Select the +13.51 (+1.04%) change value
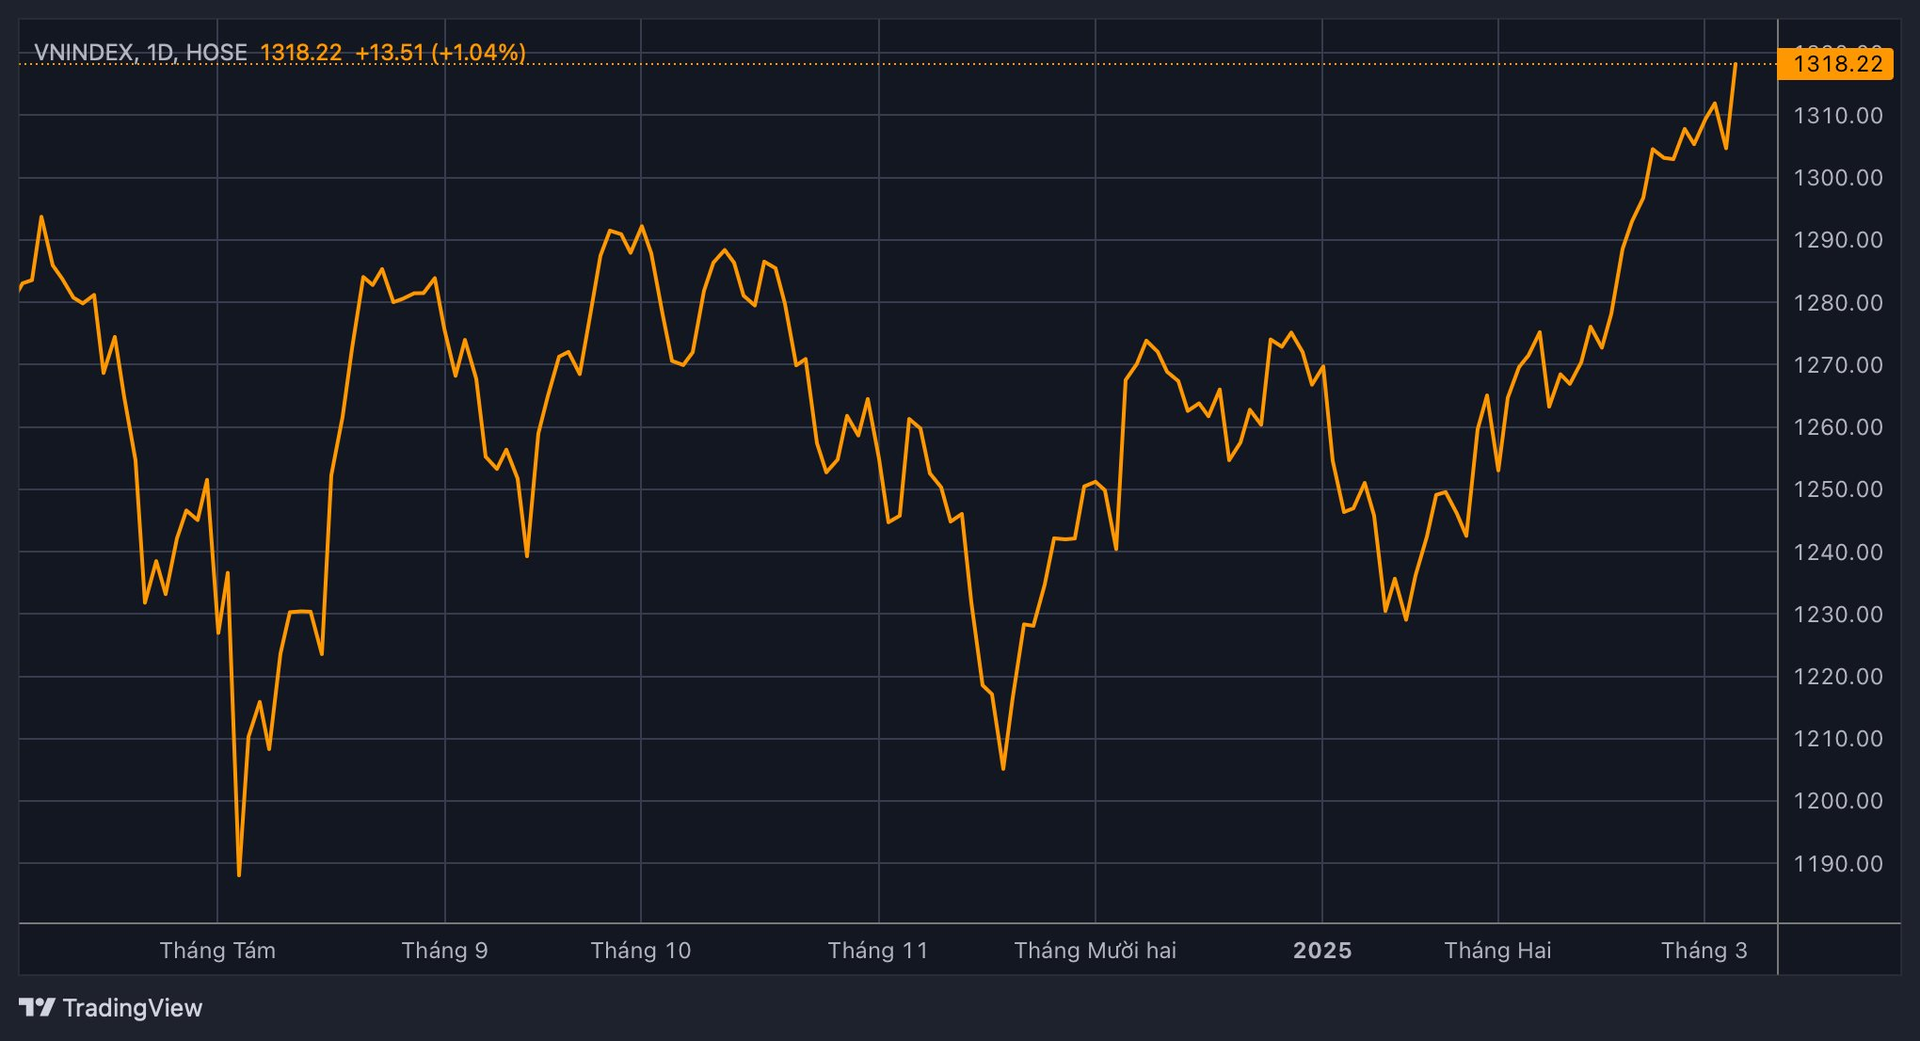Image resolution: width=1920 pixels, height=1041 pixels. click(x=440, y=52)
